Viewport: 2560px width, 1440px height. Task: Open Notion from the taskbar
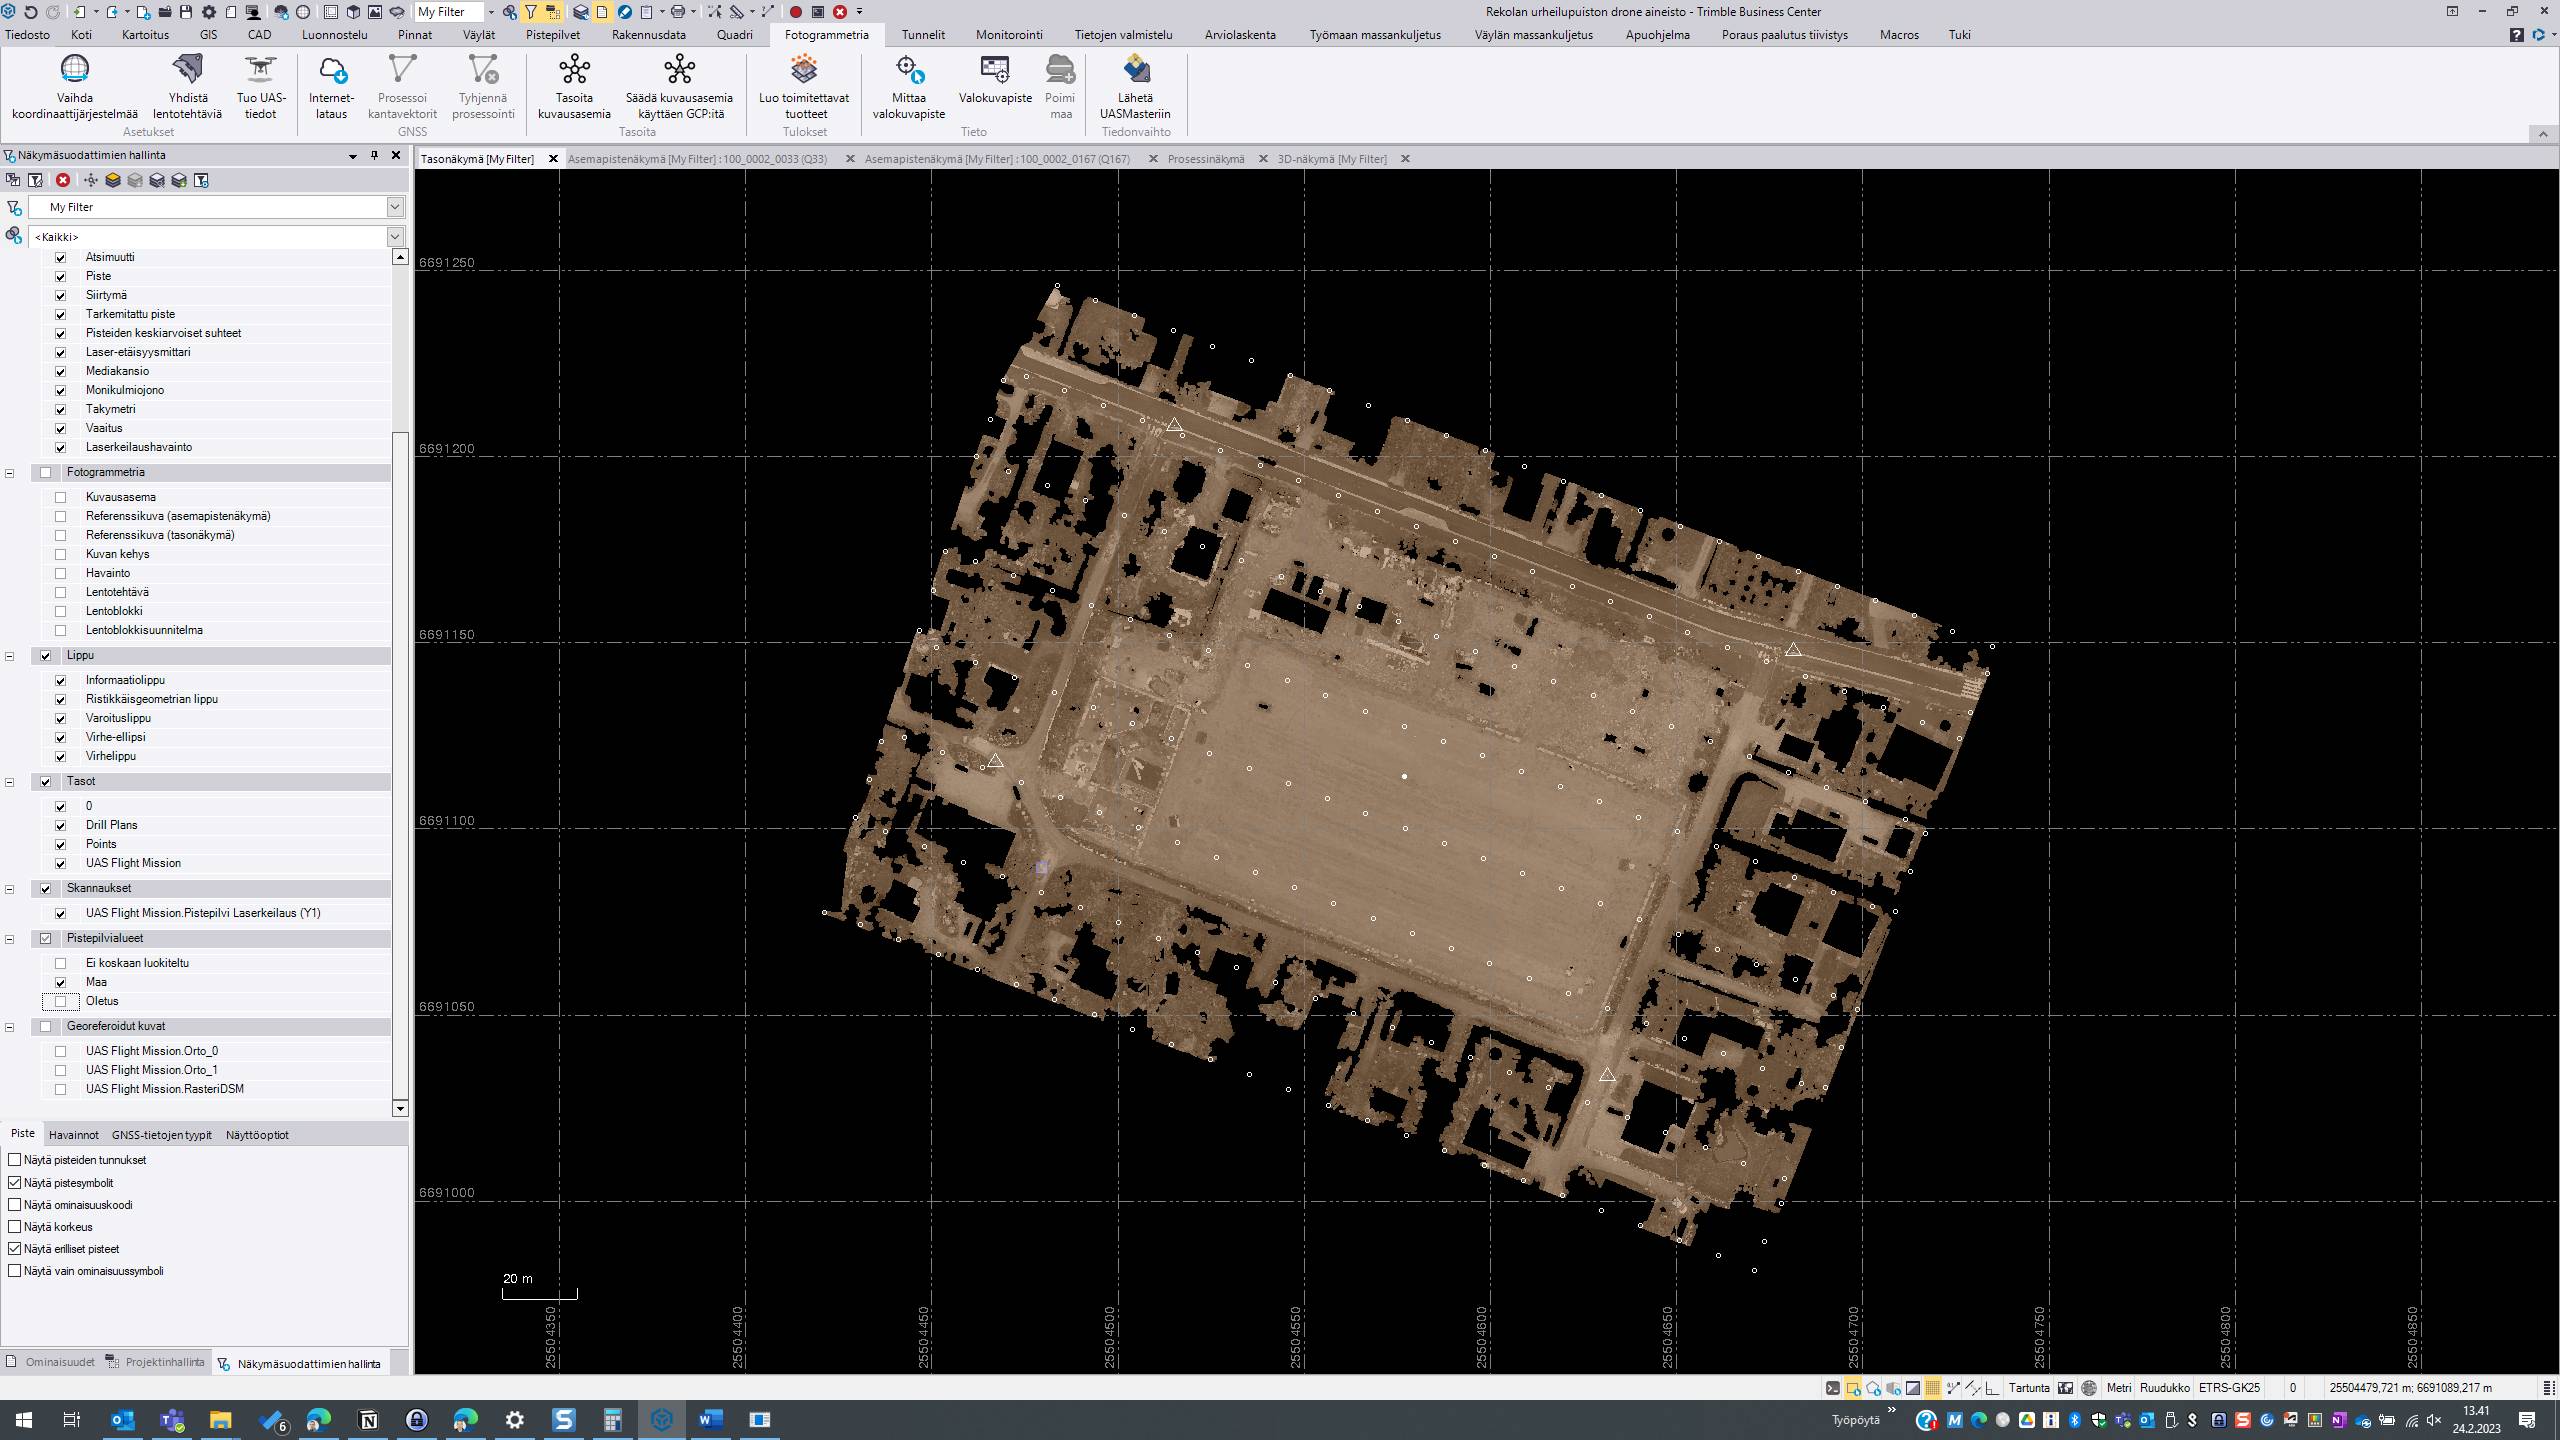tap(368, 1419)
